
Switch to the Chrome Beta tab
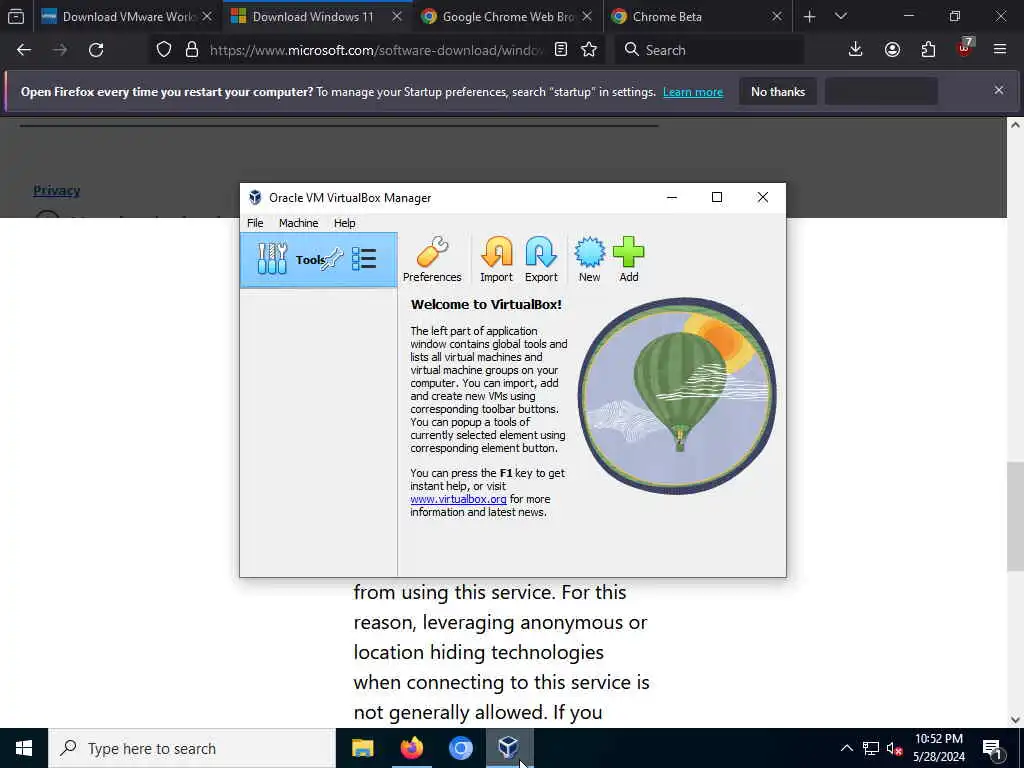coord(697,17)
